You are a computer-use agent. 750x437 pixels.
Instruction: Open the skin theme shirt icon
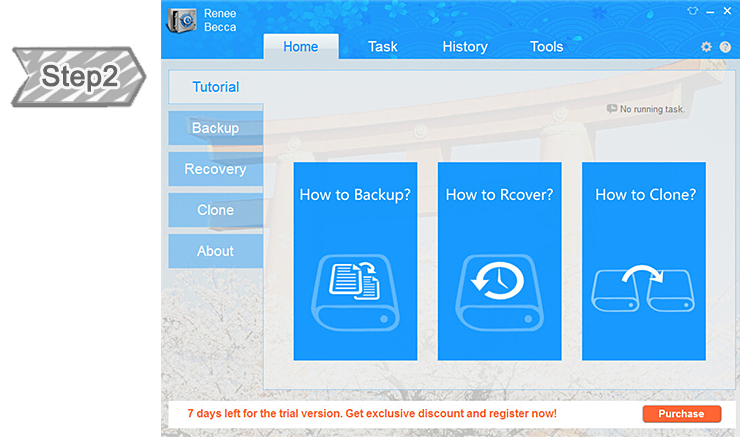click(x=691, y=11)
